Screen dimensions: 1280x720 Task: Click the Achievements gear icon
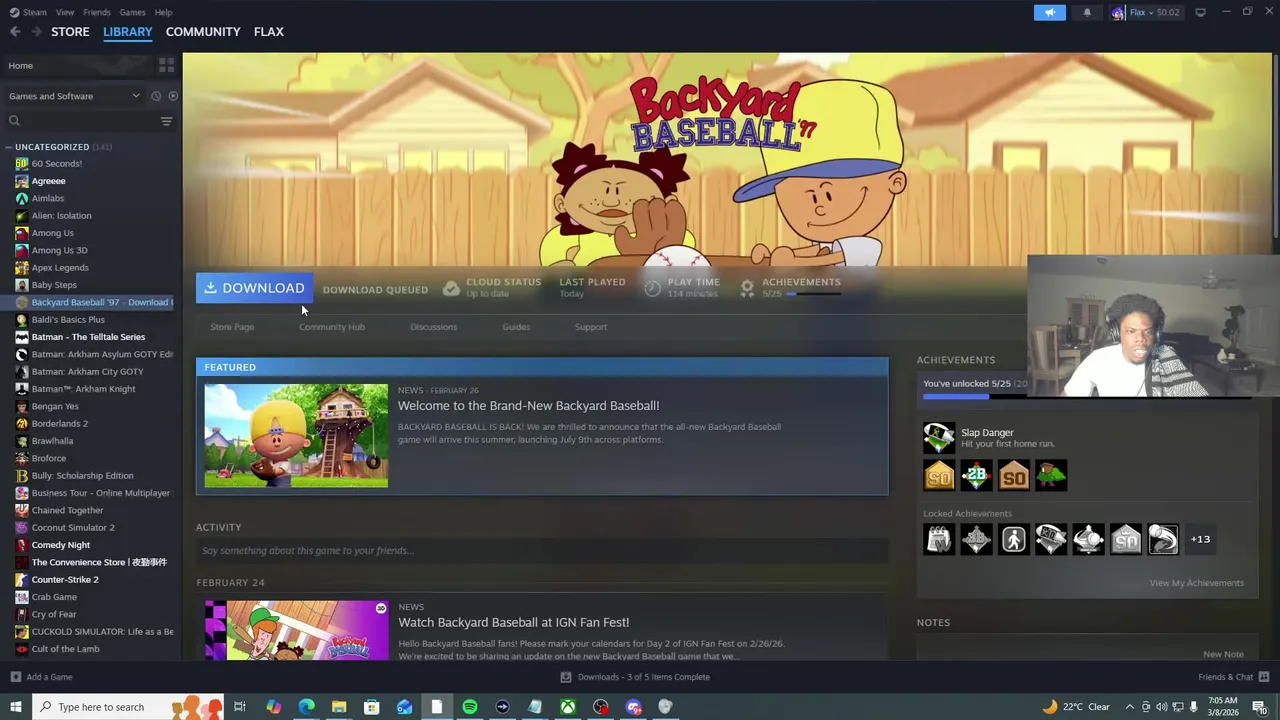pyautogui.click(x=747, y=288)
